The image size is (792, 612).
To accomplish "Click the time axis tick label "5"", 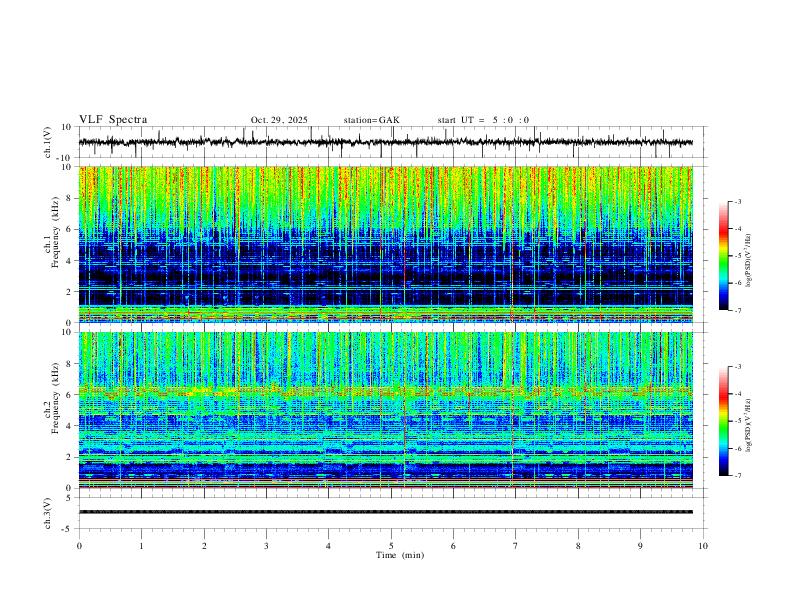I will coord(391,546).
